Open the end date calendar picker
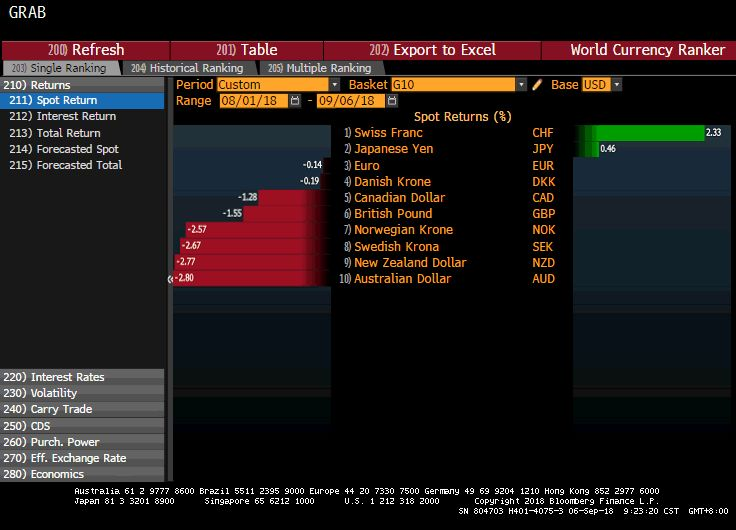The image size is (736, 530). coord(392,101)
